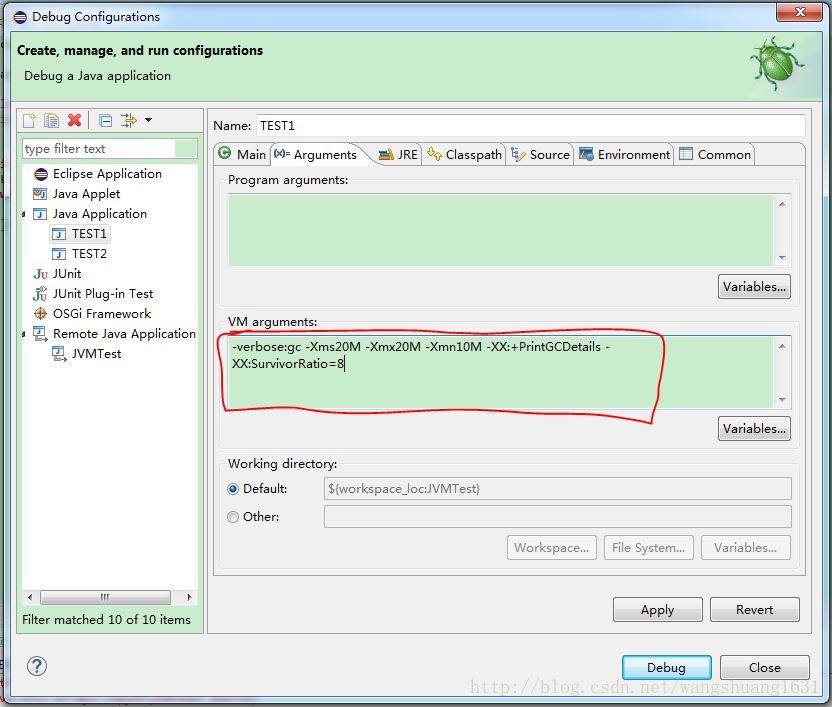
Task: Switch to the Source tab
Action: pos(540,154)
